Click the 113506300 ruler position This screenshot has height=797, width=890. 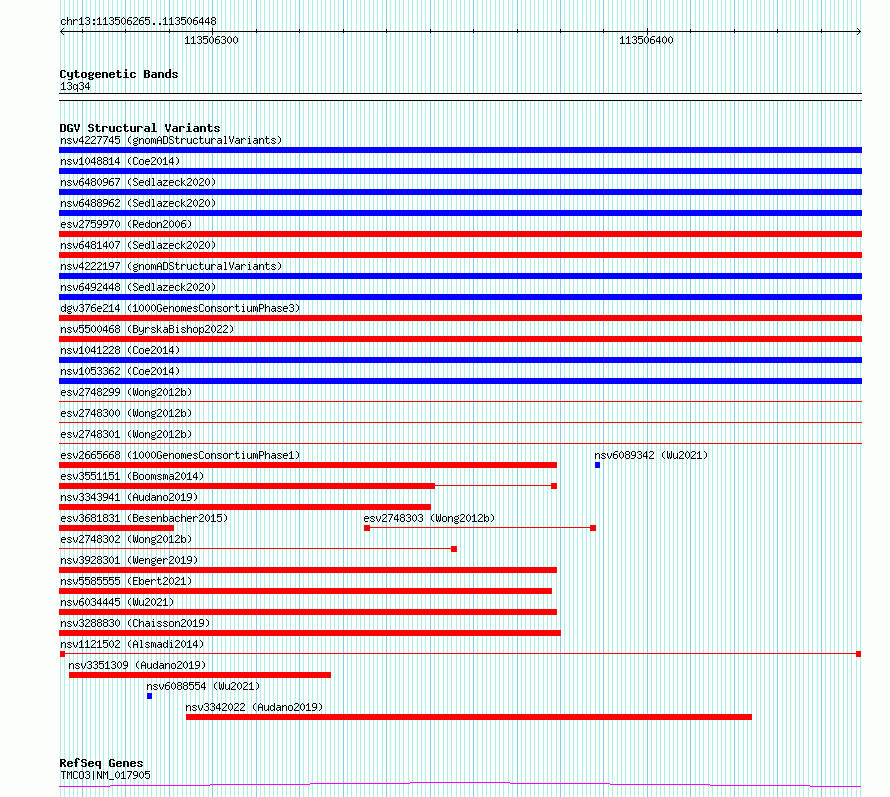[x=211, y=40]
